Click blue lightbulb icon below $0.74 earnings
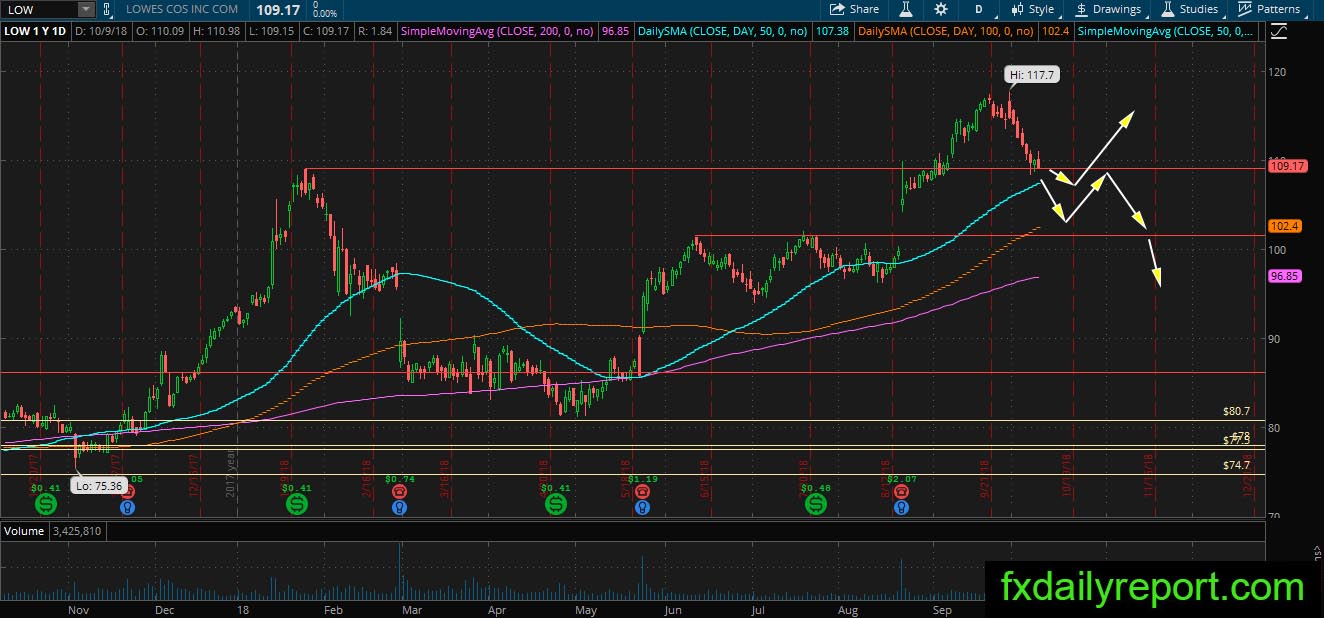 coord(400,507)
